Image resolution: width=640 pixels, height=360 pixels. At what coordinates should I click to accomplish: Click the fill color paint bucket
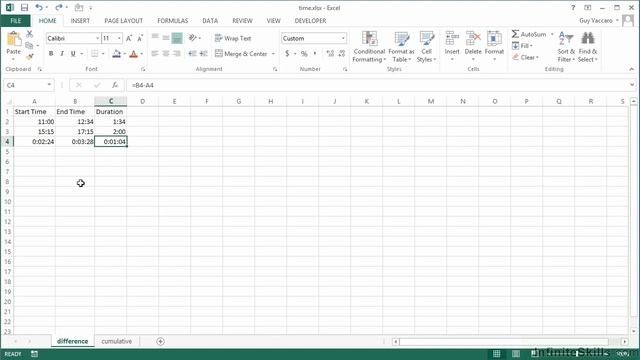(x=116, y=53)
